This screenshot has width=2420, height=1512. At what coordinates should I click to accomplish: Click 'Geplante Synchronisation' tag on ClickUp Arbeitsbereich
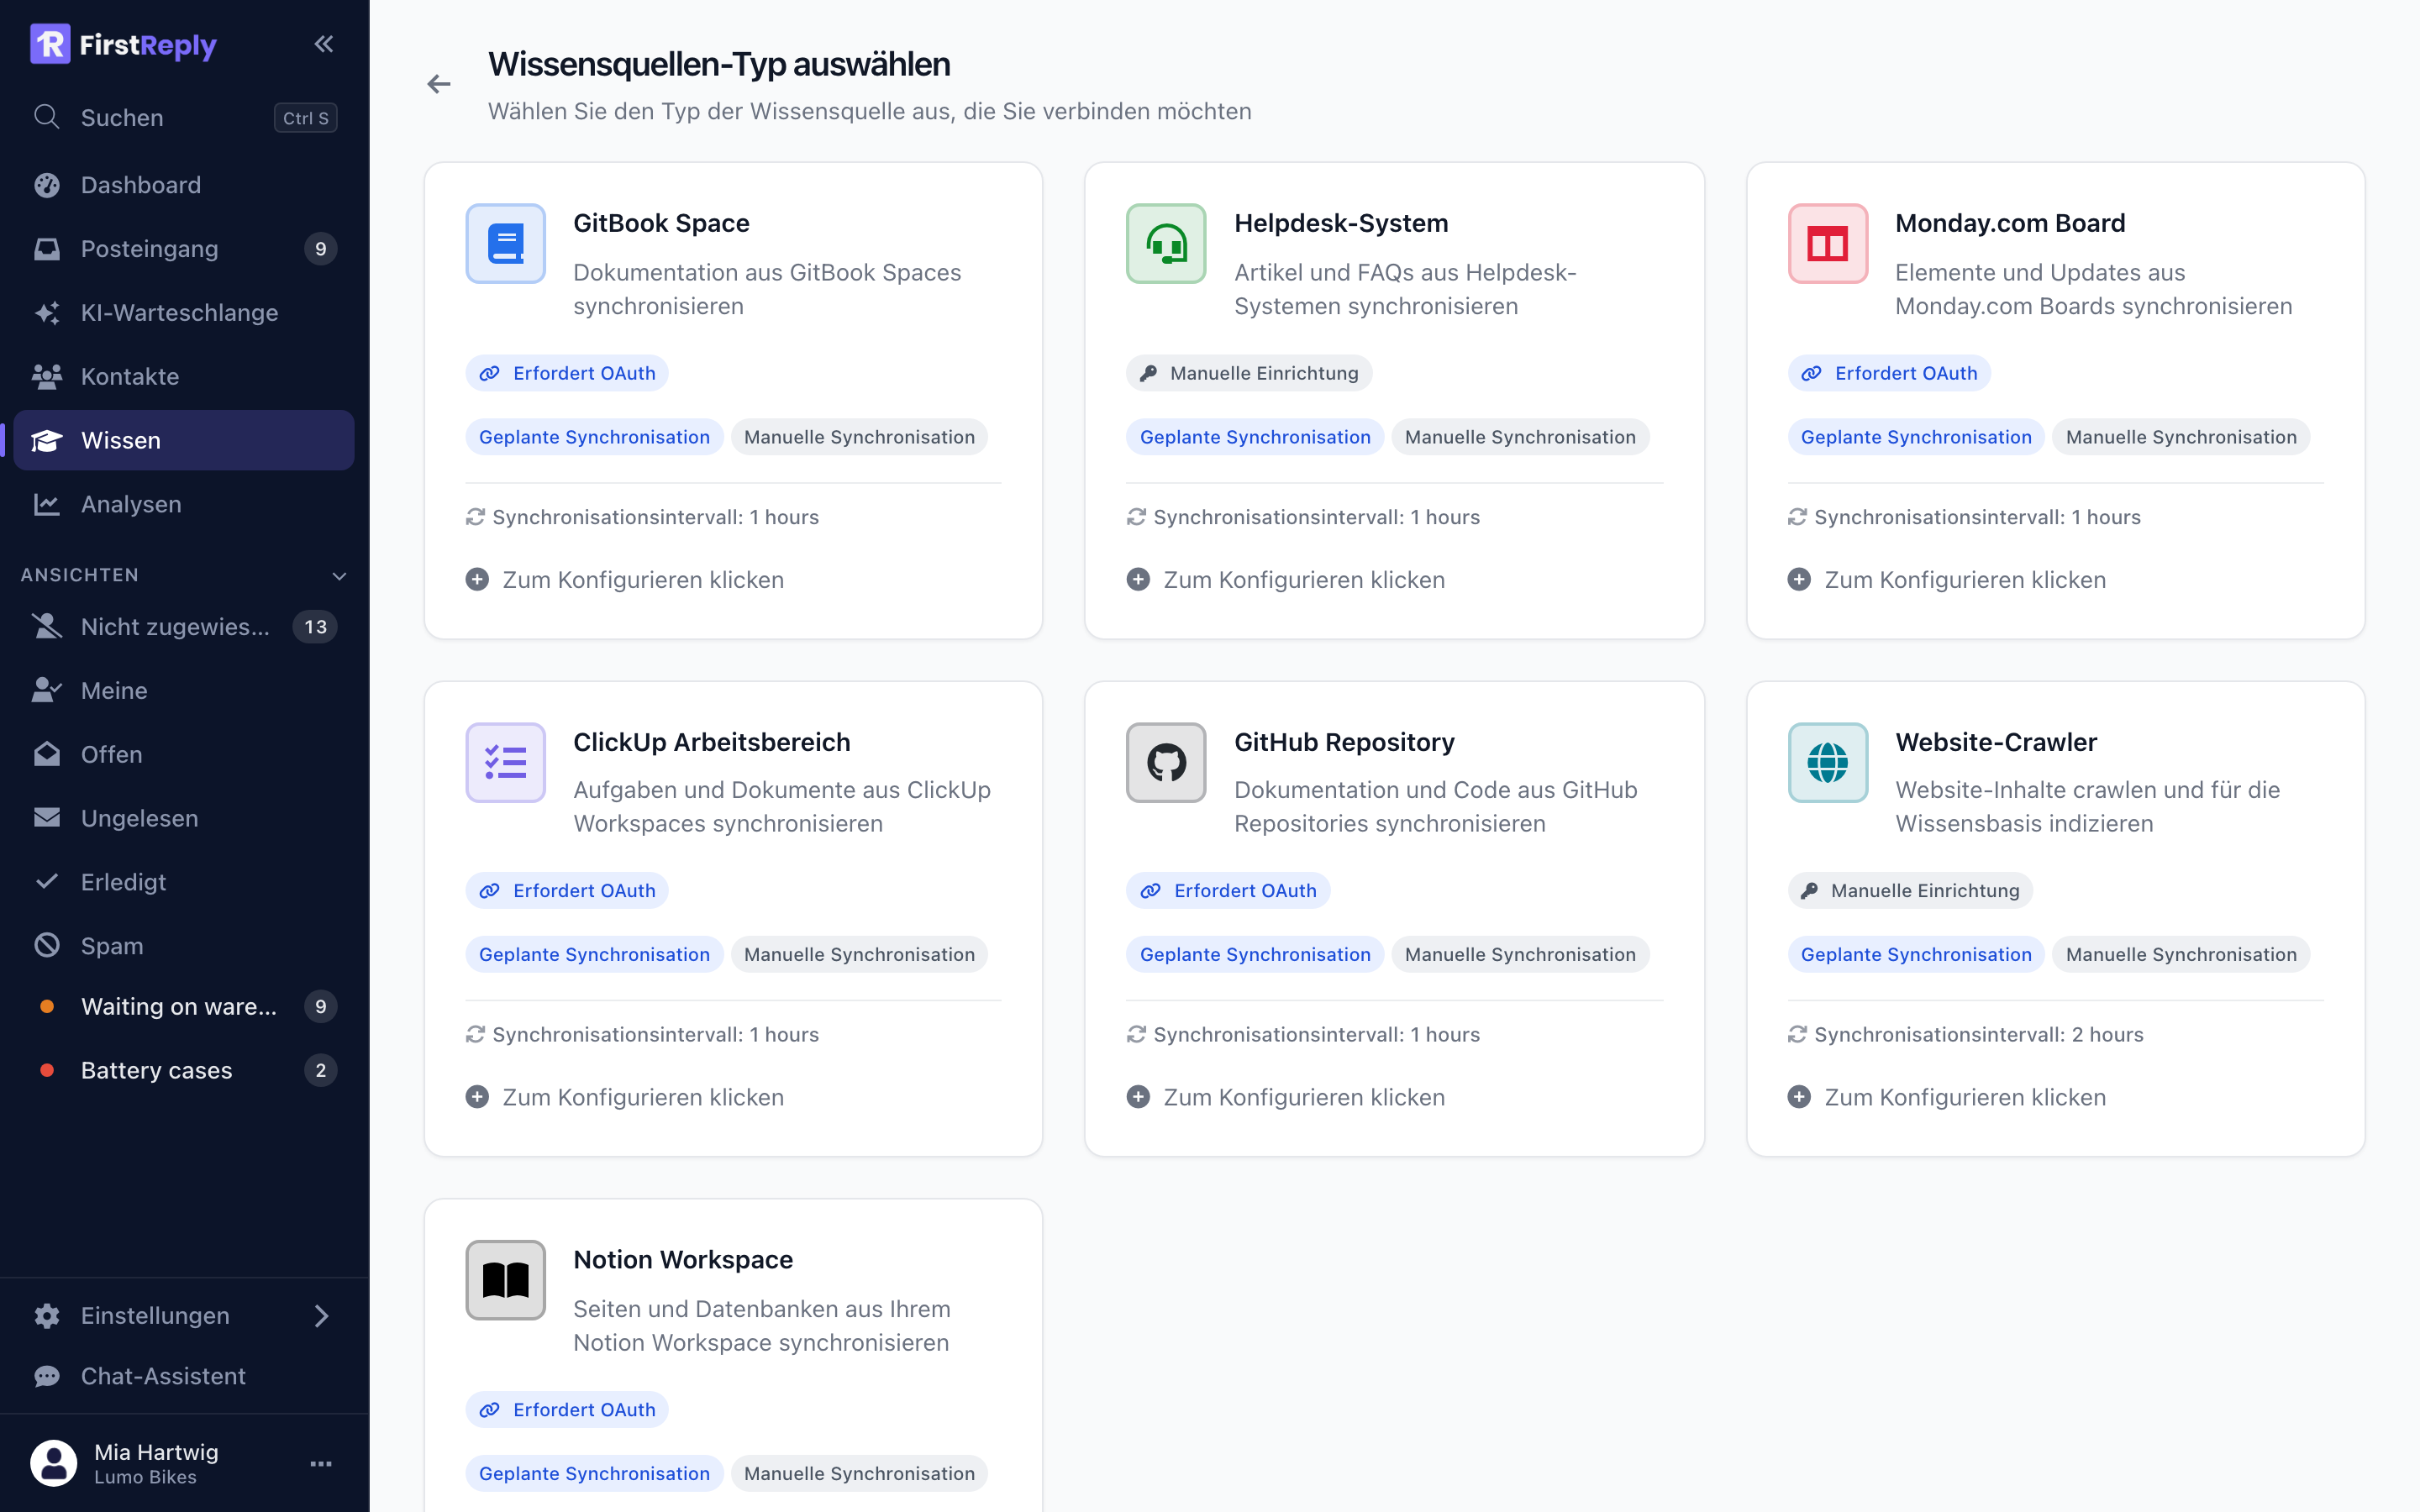594,954
